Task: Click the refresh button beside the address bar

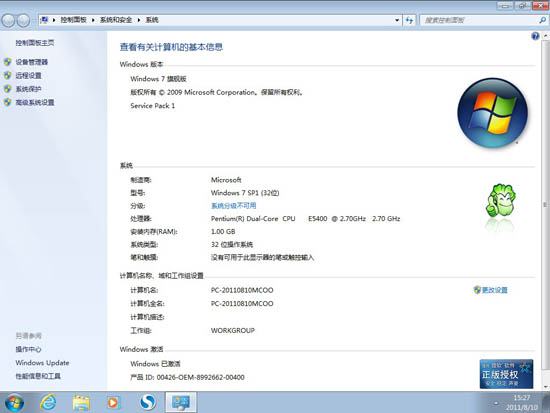Action: coord(409,20)
